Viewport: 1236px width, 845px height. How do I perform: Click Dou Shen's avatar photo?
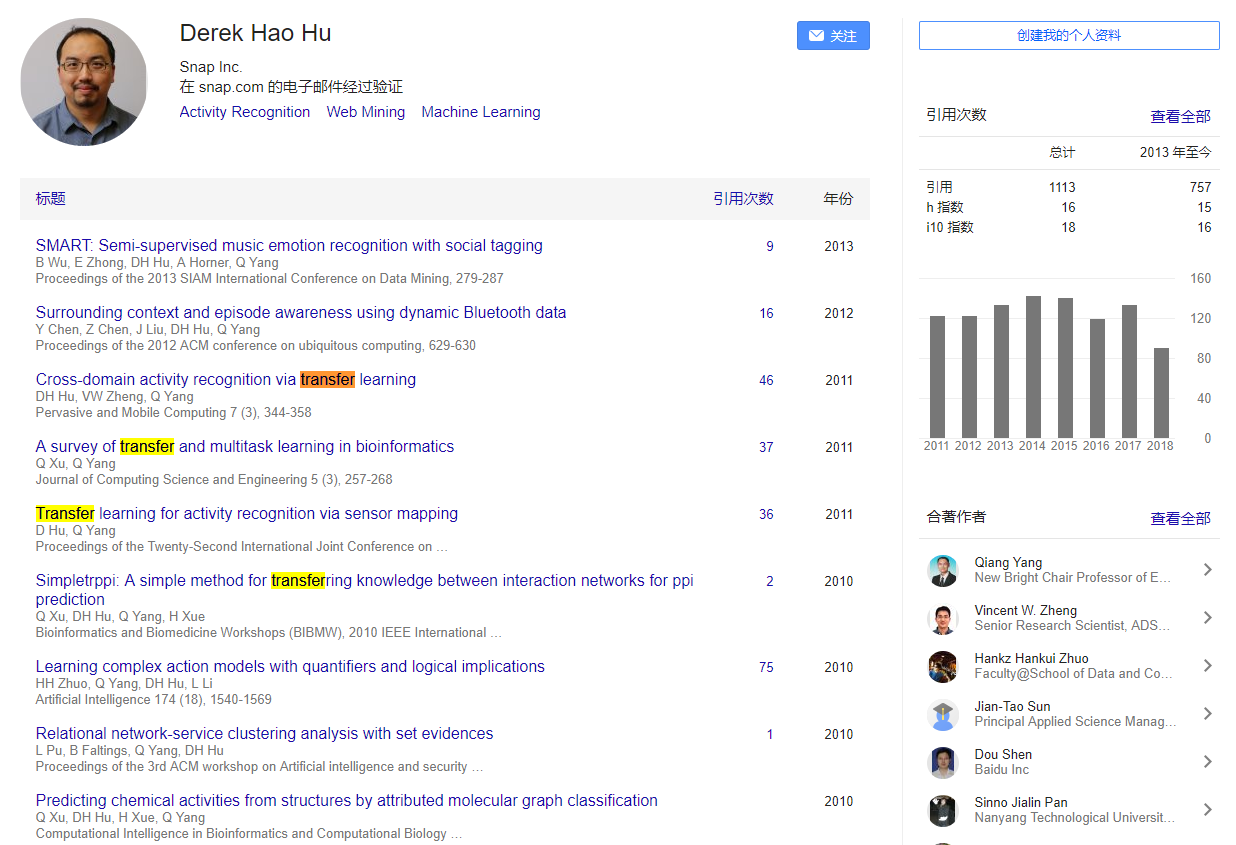pos(942,762)
